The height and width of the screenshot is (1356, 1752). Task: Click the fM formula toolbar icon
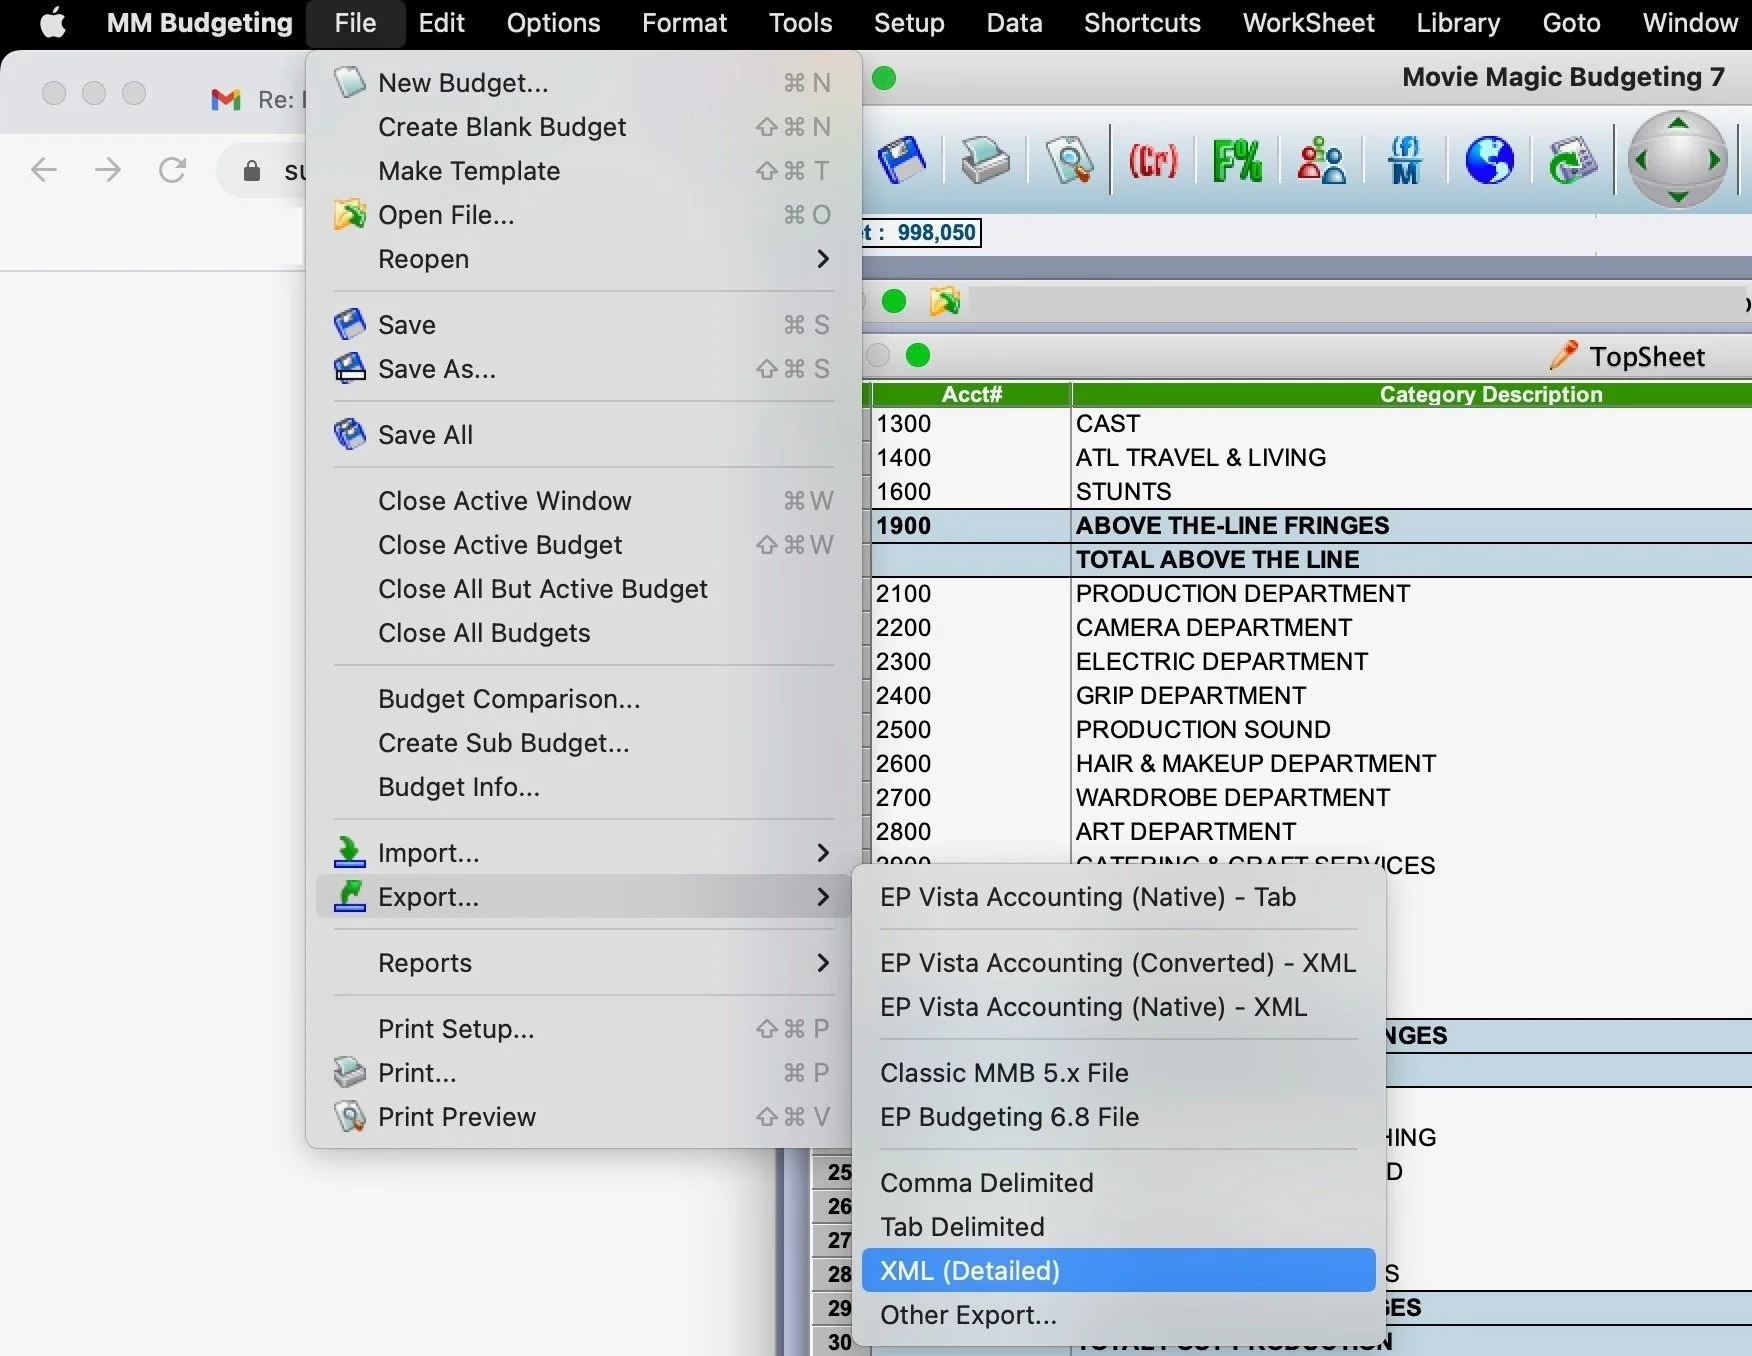point(1405,160)
